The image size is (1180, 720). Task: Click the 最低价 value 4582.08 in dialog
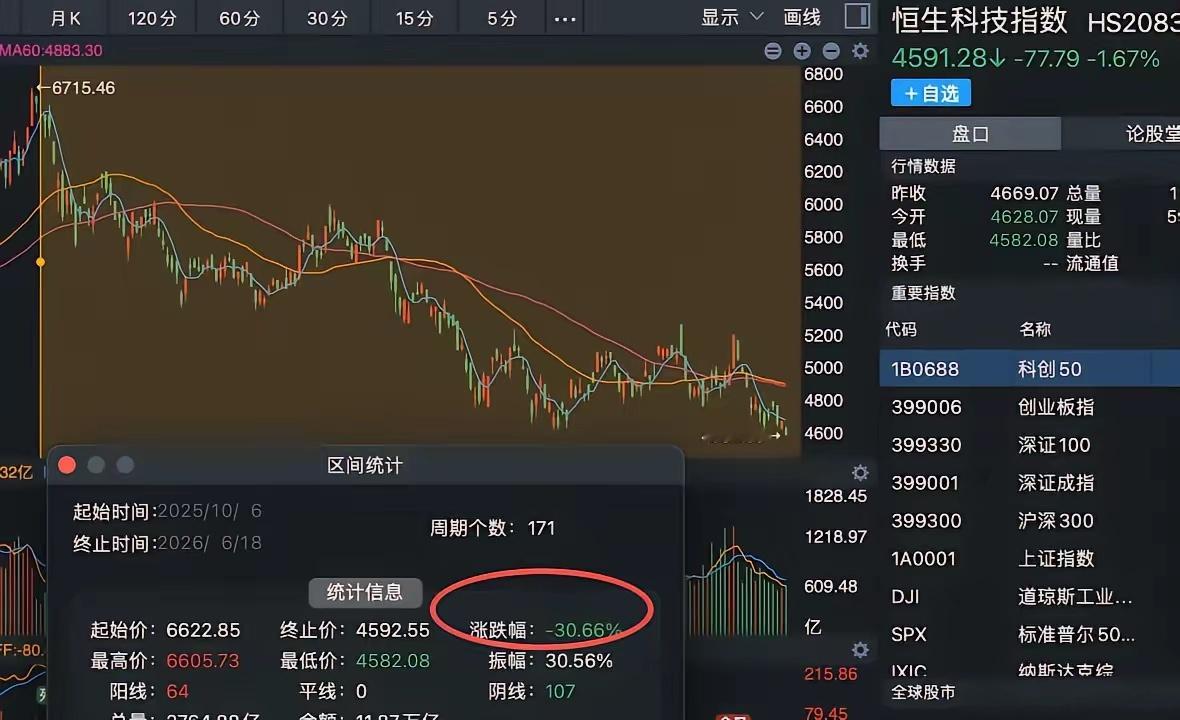tap(393, 661)
